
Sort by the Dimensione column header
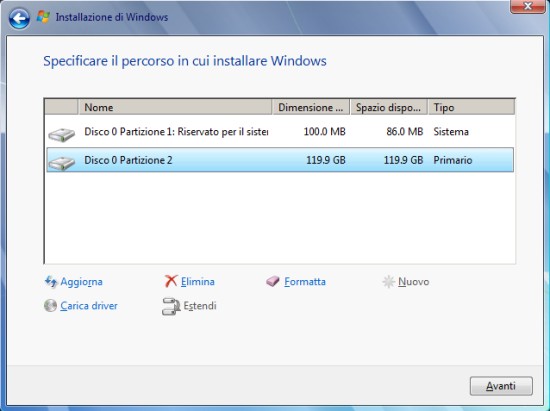pyautogui.click(x=311, y=107)
